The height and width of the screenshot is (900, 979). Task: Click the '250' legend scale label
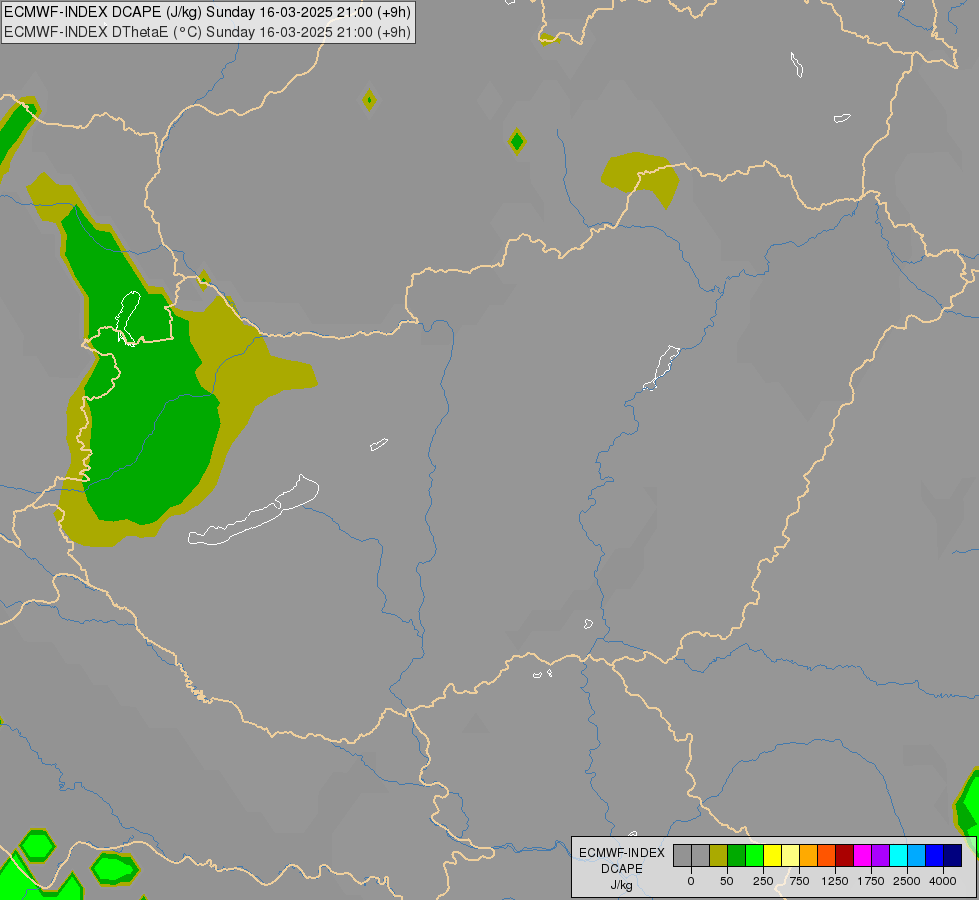(x=763, y=881)
